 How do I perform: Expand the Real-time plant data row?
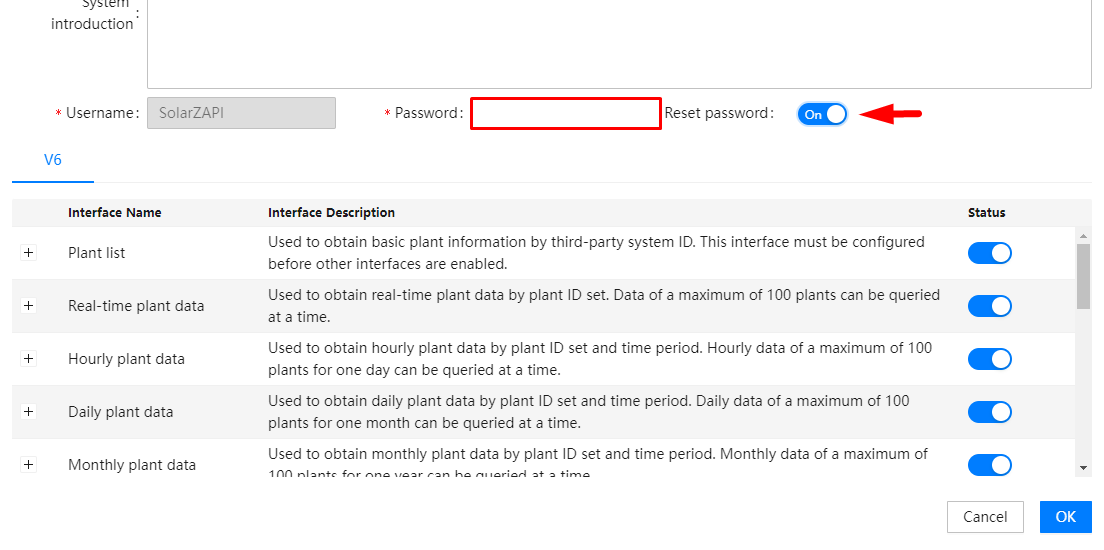(x=28, y=306)
